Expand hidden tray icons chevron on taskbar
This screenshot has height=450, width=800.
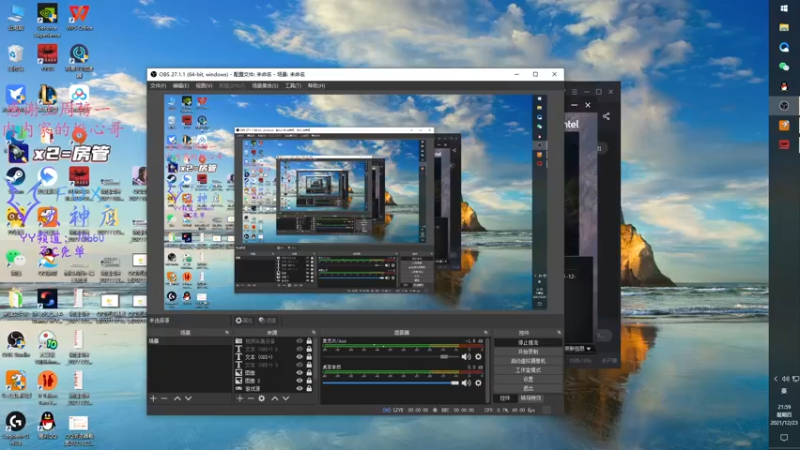point(776,379)
